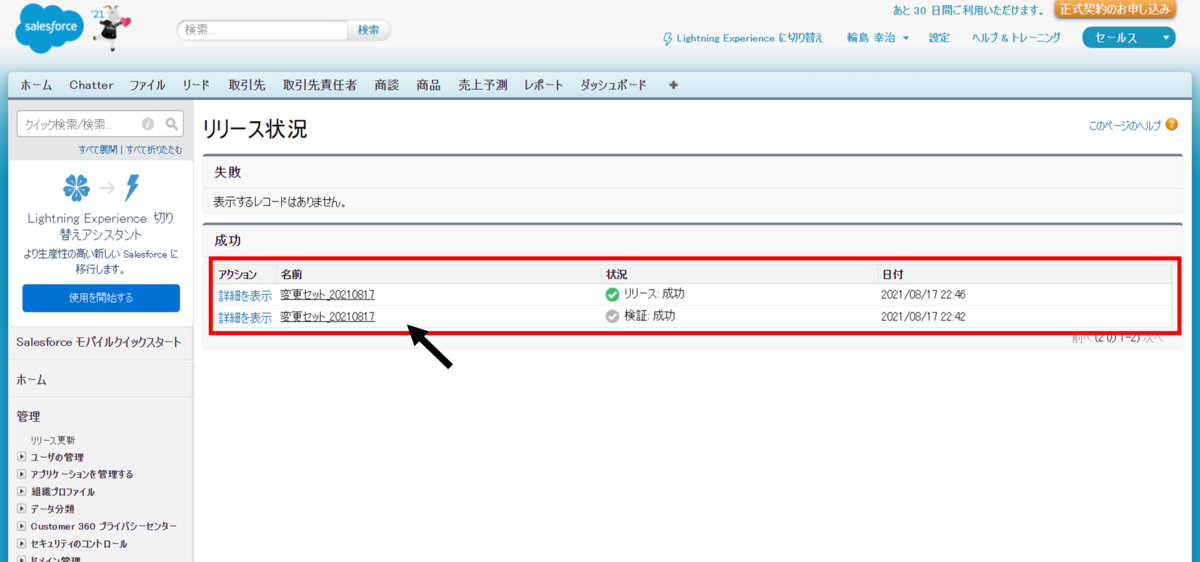Click the 日付 column header
Viewport: 1200px width, 562px height.
892,274
